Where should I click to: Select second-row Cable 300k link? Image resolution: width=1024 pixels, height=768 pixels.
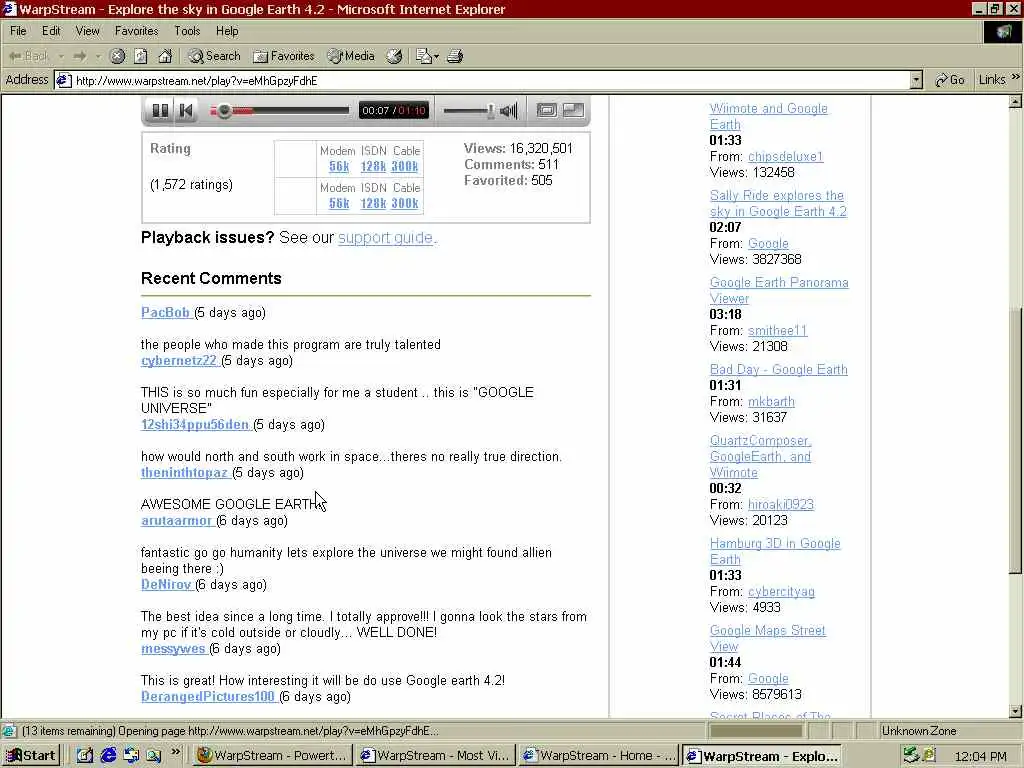(x=405, y=203)
